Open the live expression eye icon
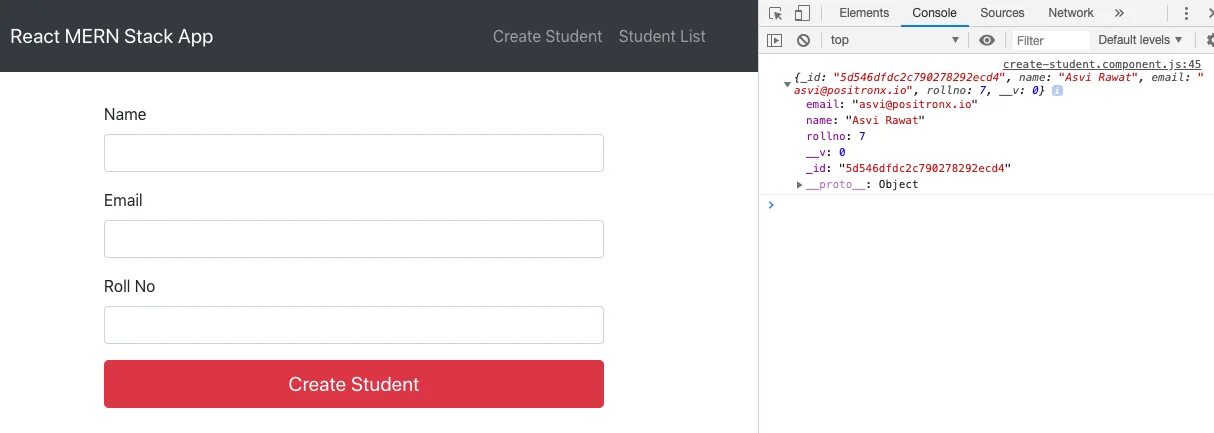This screenshot has width=1214, height=433. coord(987,40)
